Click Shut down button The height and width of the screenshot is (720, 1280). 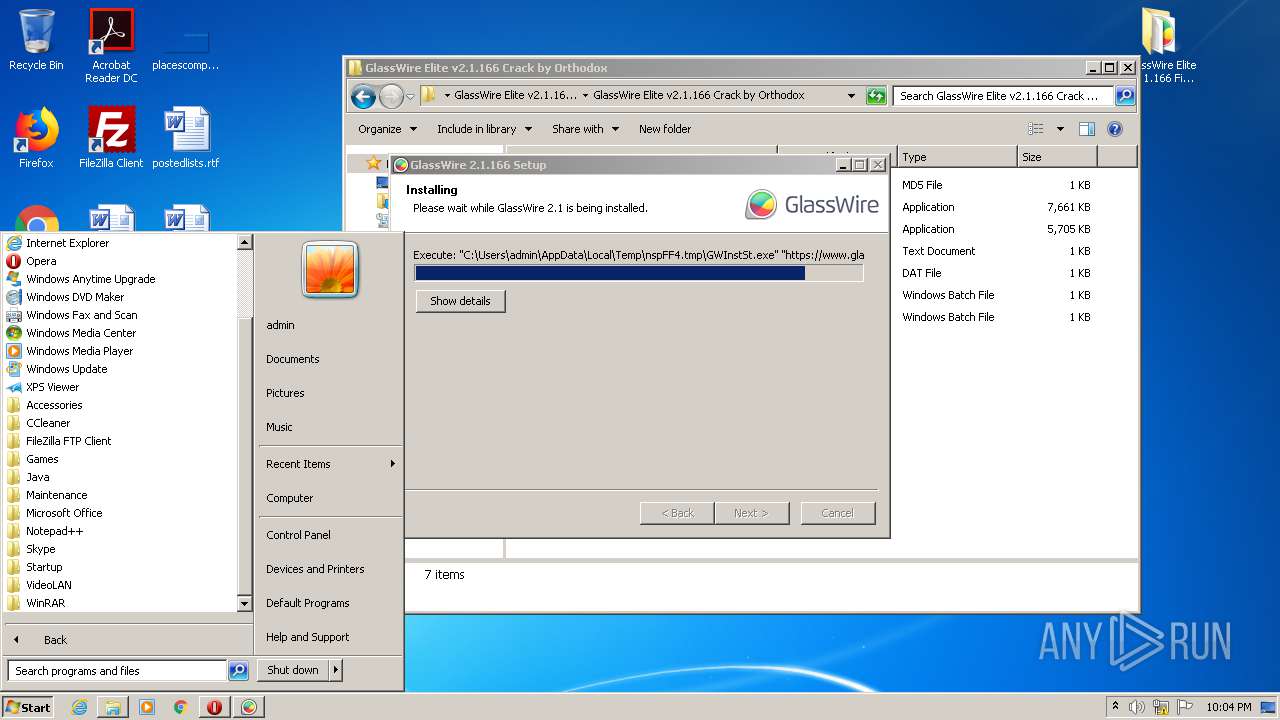click(x=293, y=670)
